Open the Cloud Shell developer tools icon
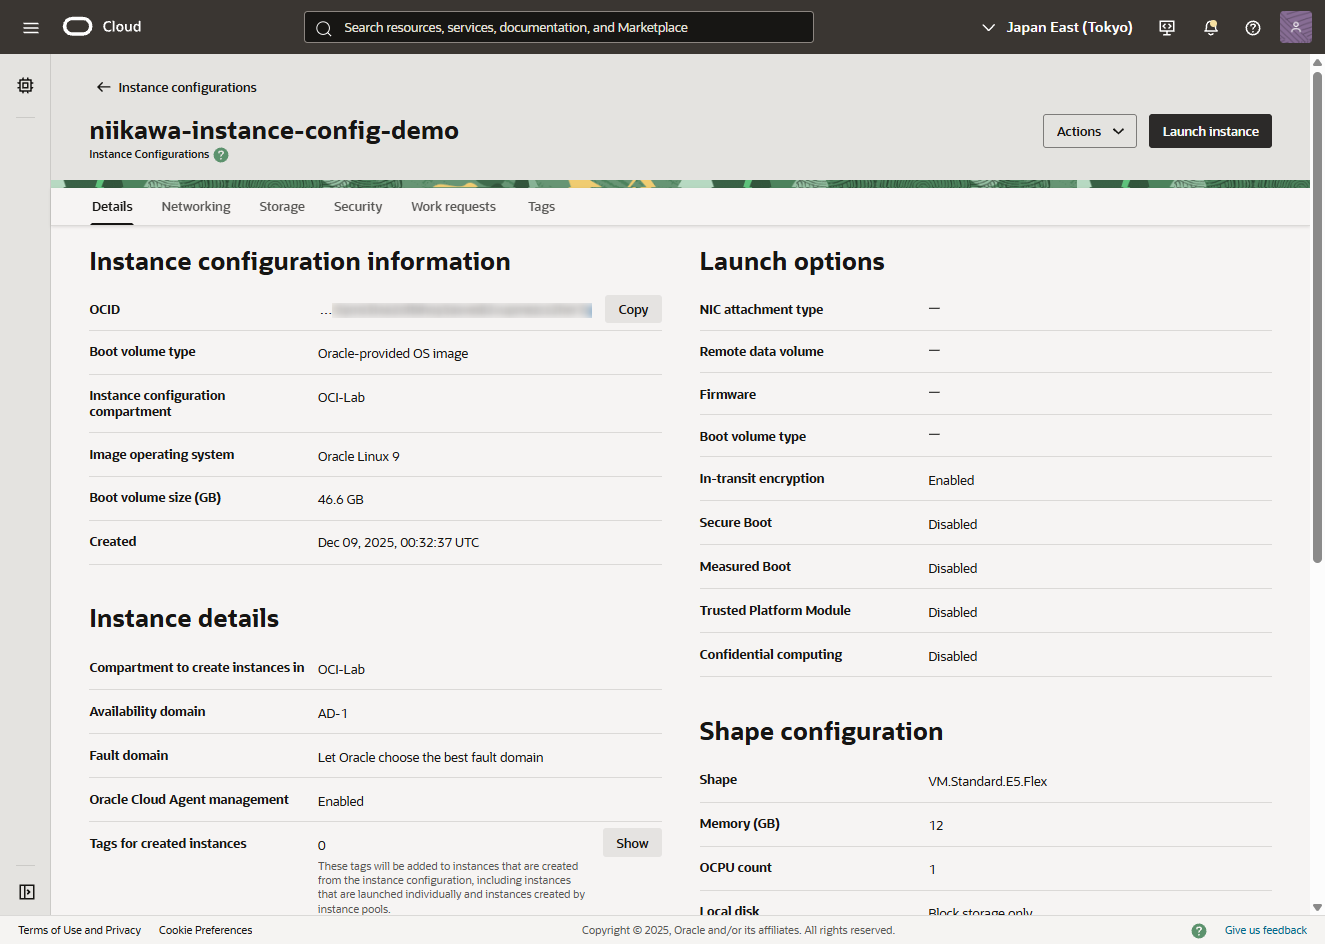Screen dimensions: 1325x944 coord(1166,27)
